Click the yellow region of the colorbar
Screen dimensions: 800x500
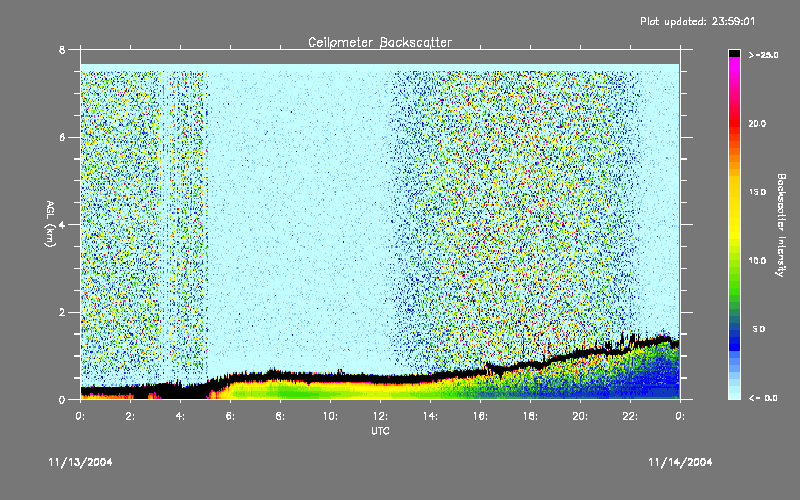734,209
